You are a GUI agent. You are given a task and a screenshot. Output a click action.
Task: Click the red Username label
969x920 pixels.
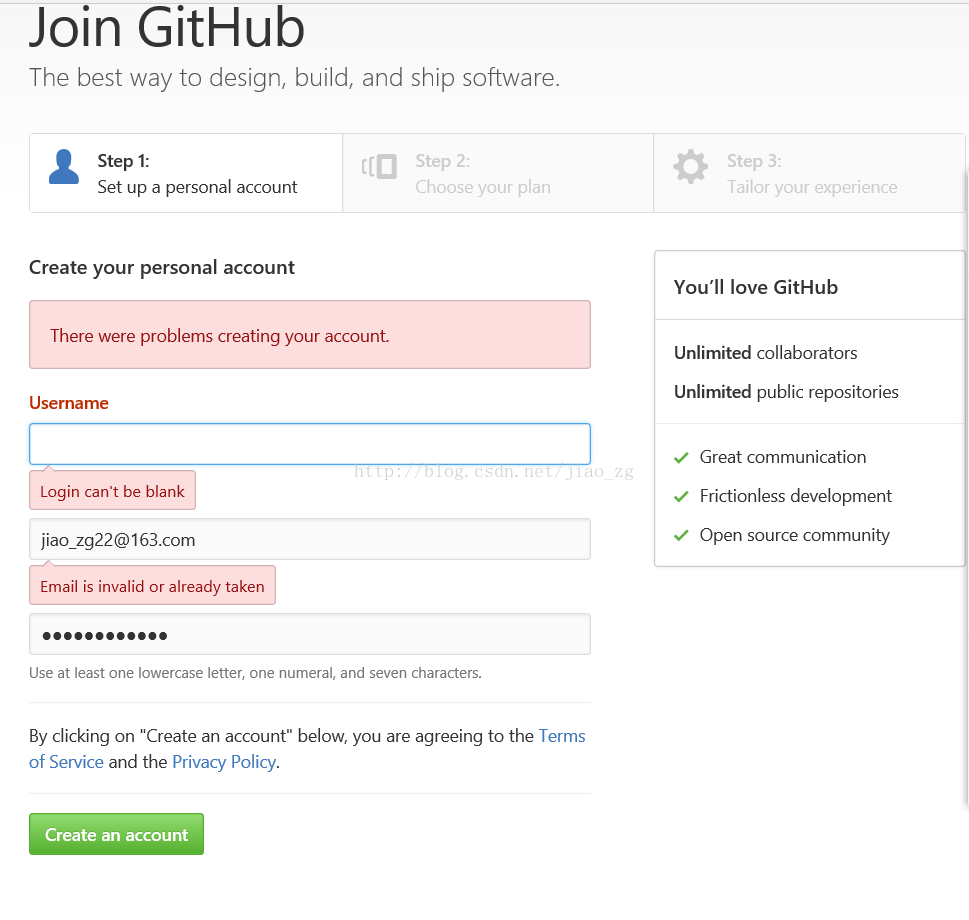pos(69,403)
